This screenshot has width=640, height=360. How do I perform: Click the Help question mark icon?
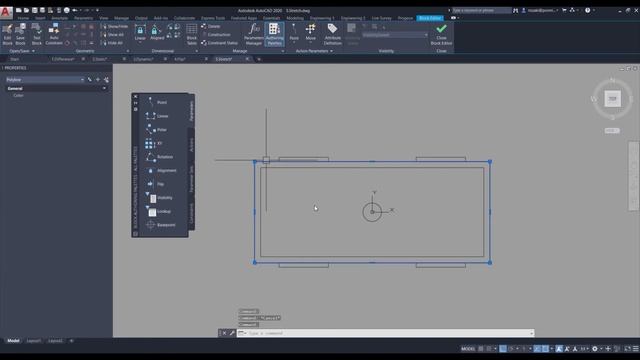587,10
